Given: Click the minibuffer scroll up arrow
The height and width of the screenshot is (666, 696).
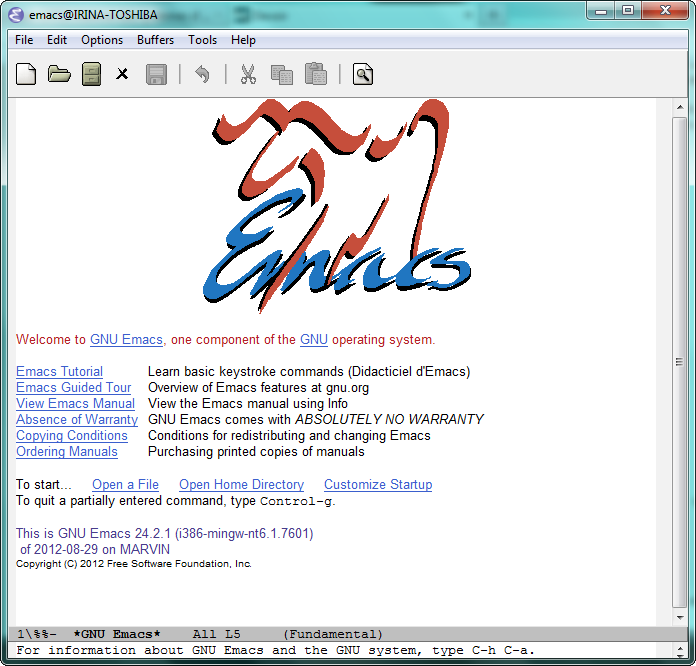Looking at the screenshot, I should pyautogui.click(x=680, y=648).
